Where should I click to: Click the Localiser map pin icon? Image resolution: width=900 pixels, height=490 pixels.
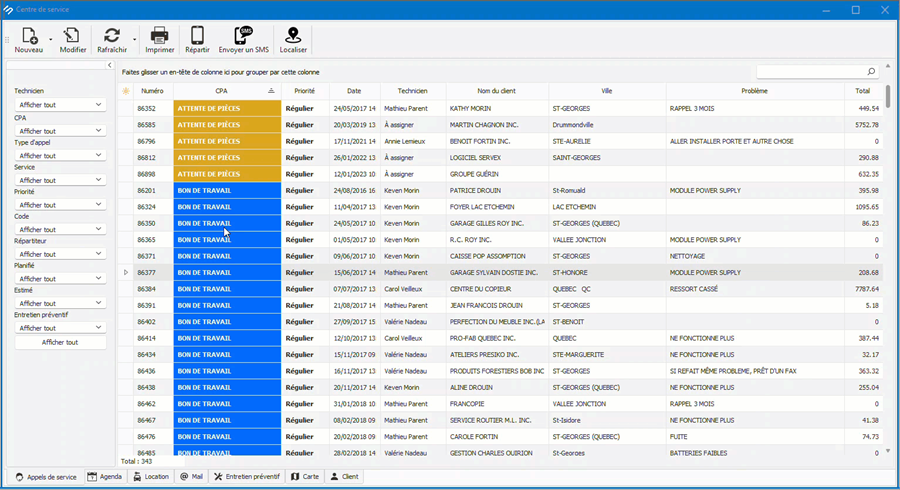click(293, 36)
